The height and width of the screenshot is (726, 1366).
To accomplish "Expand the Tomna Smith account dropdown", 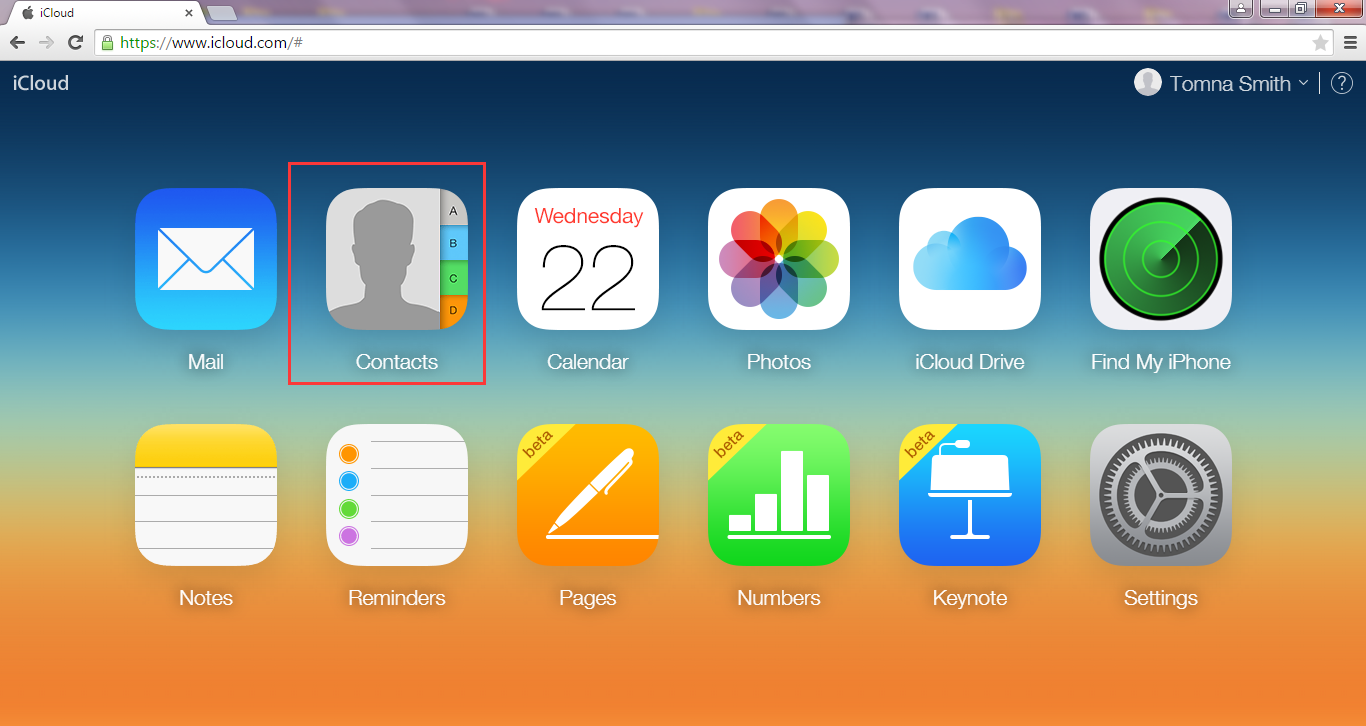I will [1302, 84].
